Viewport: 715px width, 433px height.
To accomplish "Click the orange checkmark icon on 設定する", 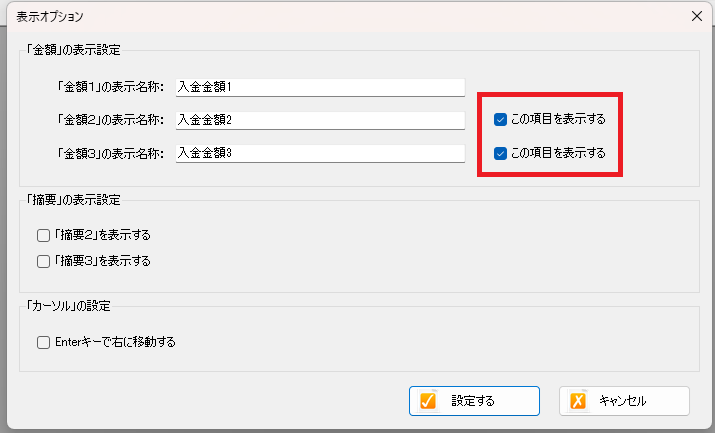I will tap(428, 401).
